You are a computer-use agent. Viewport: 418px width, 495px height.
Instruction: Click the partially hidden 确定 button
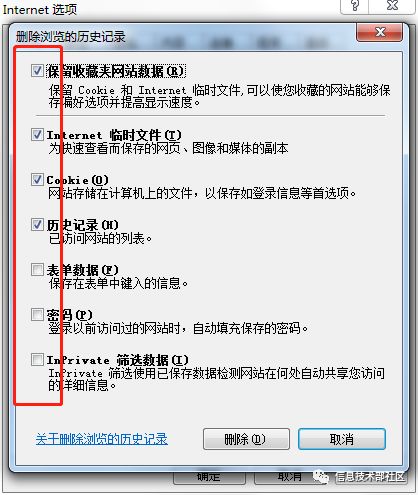209,477
